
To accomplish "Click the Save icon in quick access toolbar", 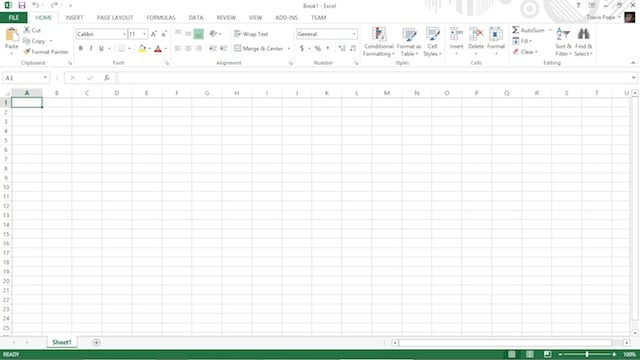I will 22,6.
